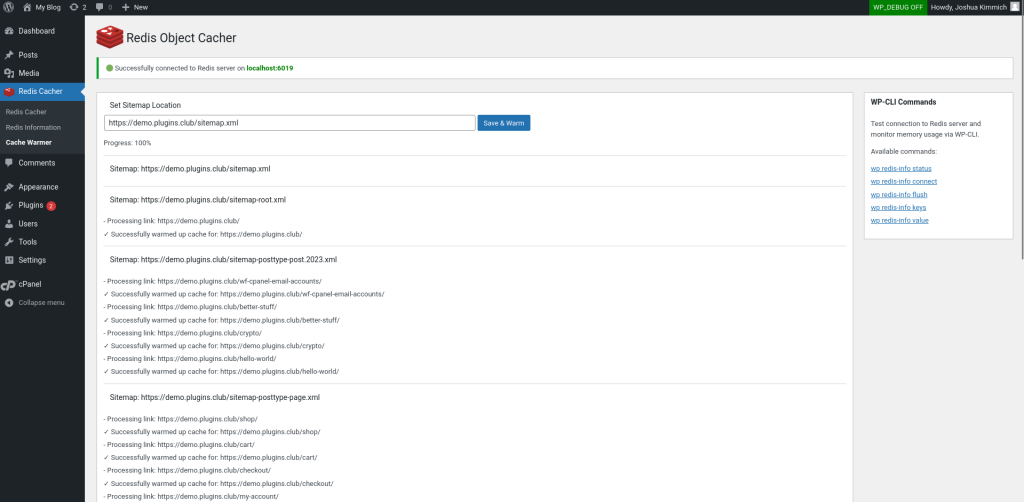Click Successfully warmed up cache for cart line

click(x=210, y=458)
